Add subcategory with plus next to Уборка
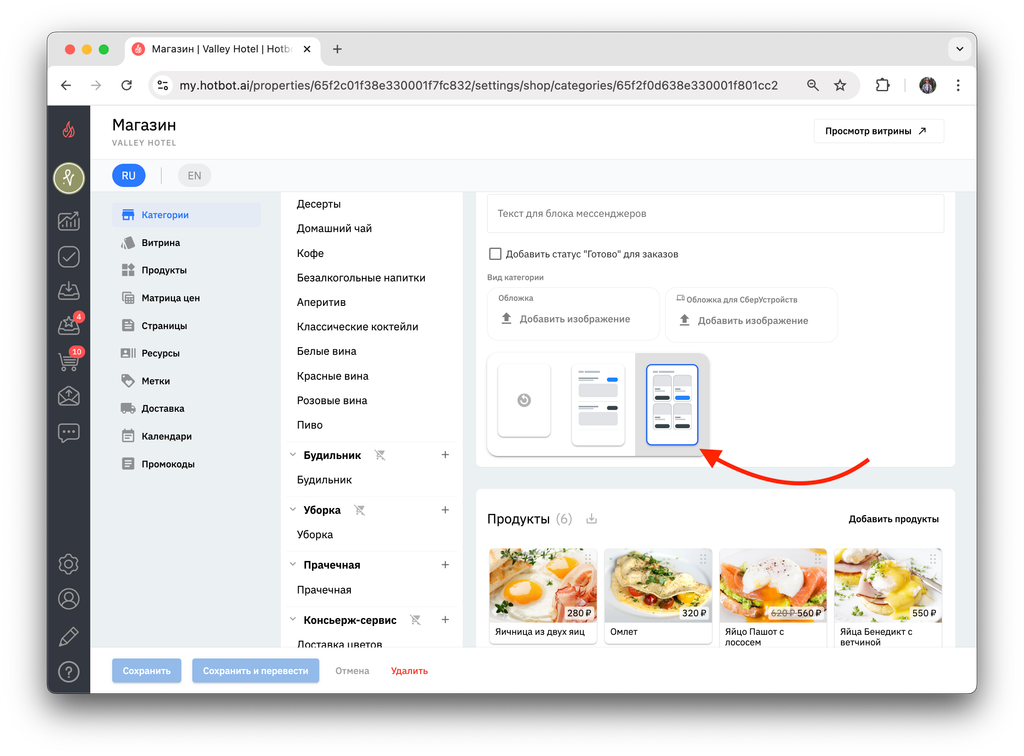The height and width of the screenshot is (756, 1024). tap(445, 509)
